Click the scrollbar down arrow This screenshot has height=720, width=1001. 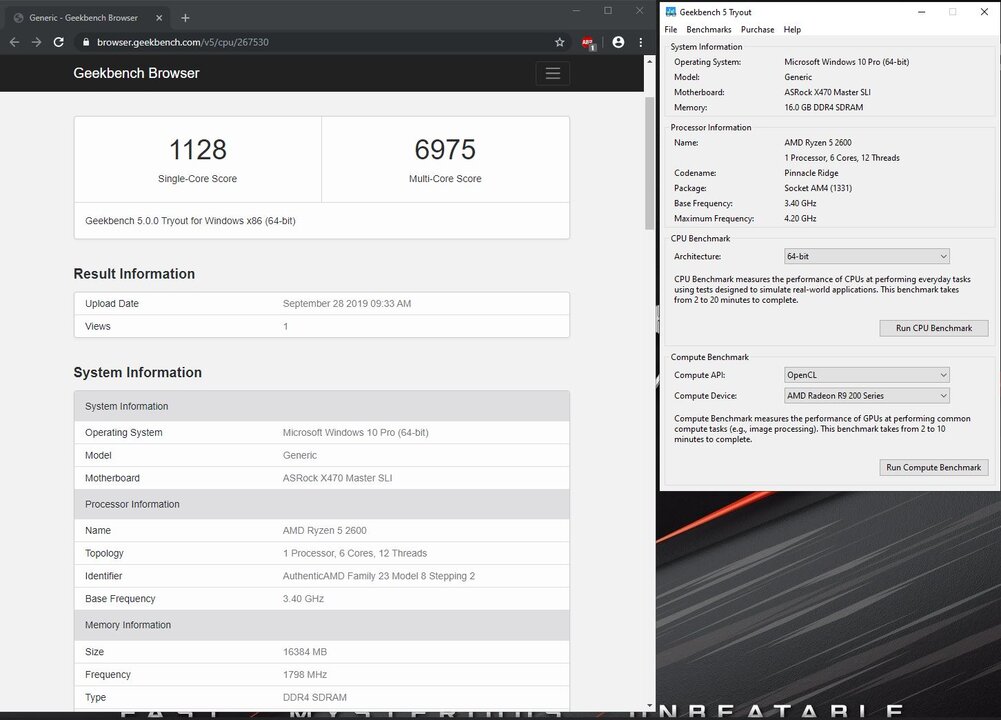click(x=649, y=705)
